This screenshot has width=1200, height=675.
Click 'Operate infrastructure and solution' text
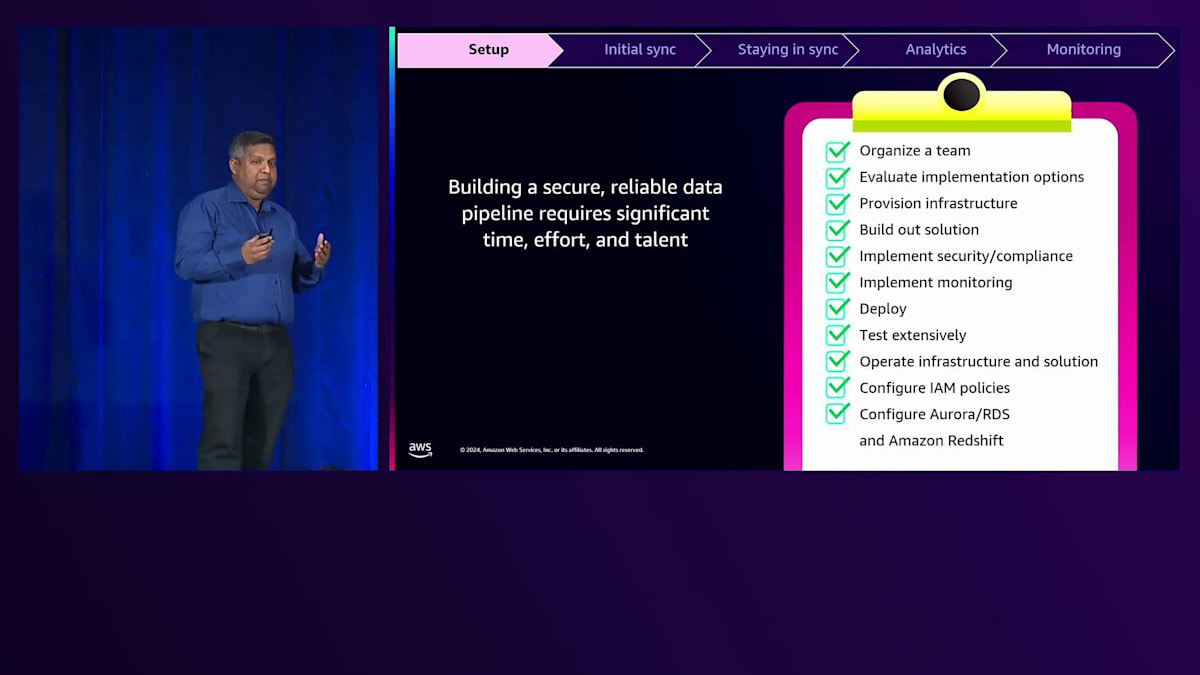pos(979,361)
